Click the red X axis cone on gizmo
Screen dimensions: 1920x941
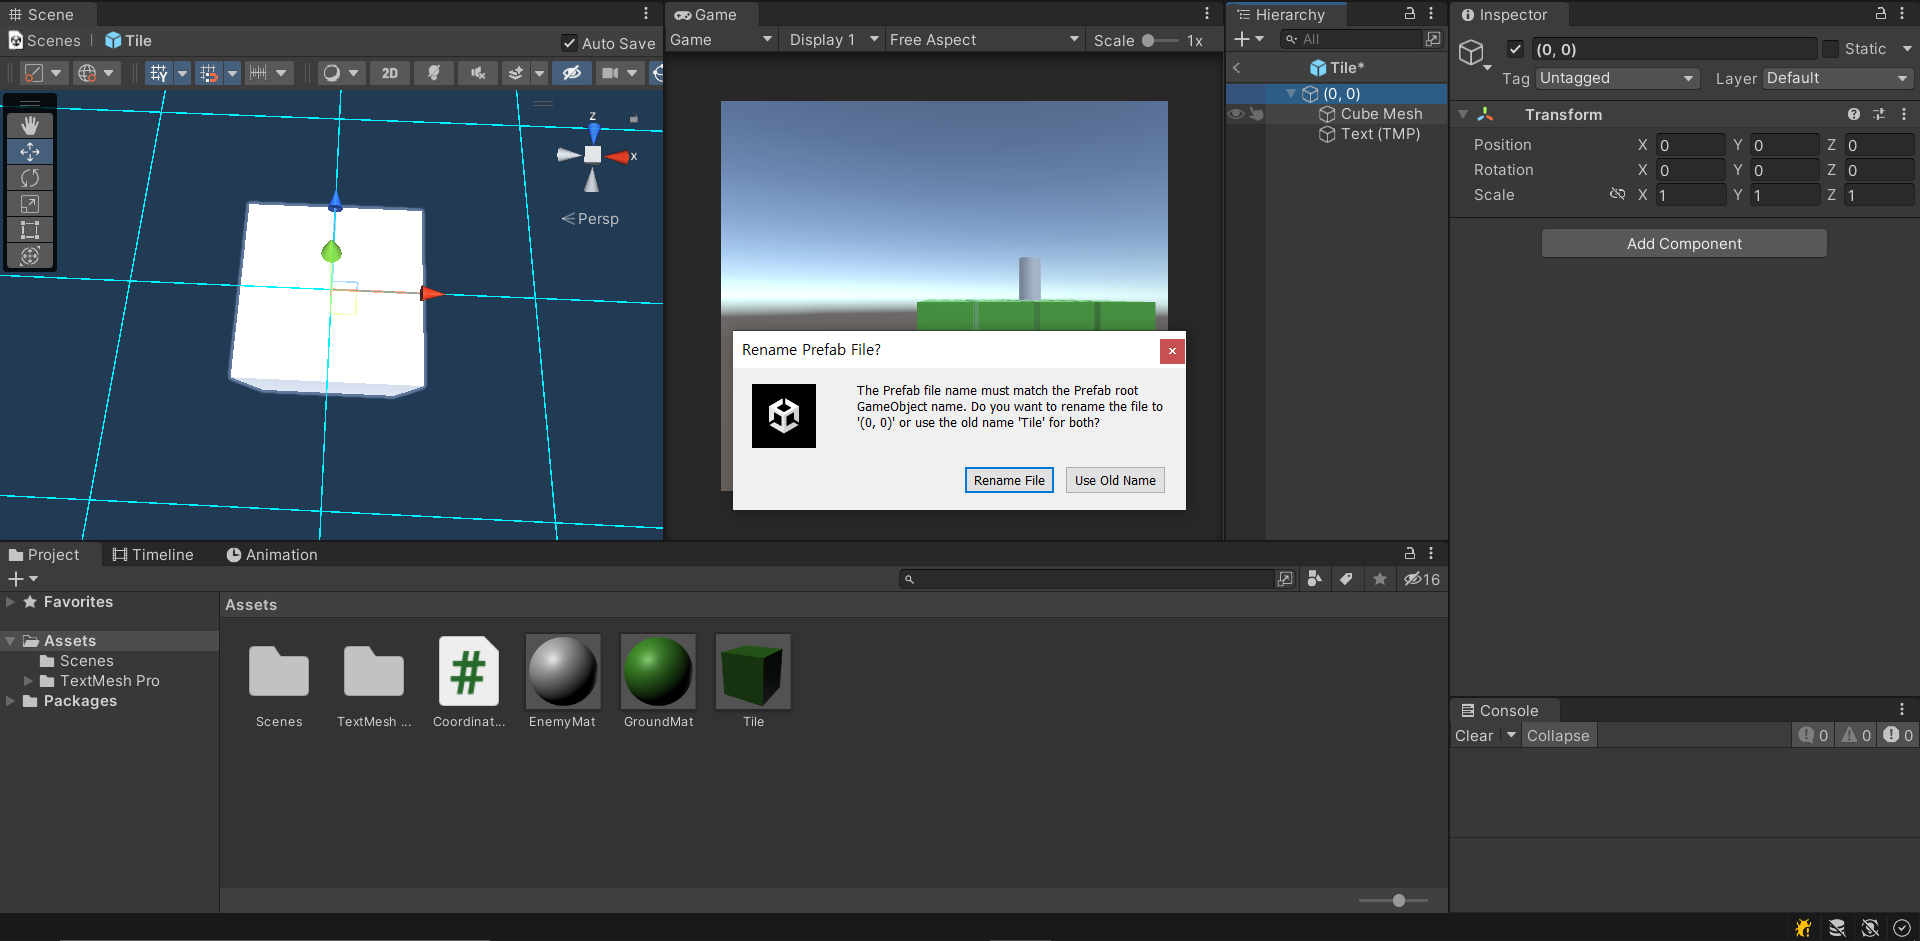click(619, 157)
